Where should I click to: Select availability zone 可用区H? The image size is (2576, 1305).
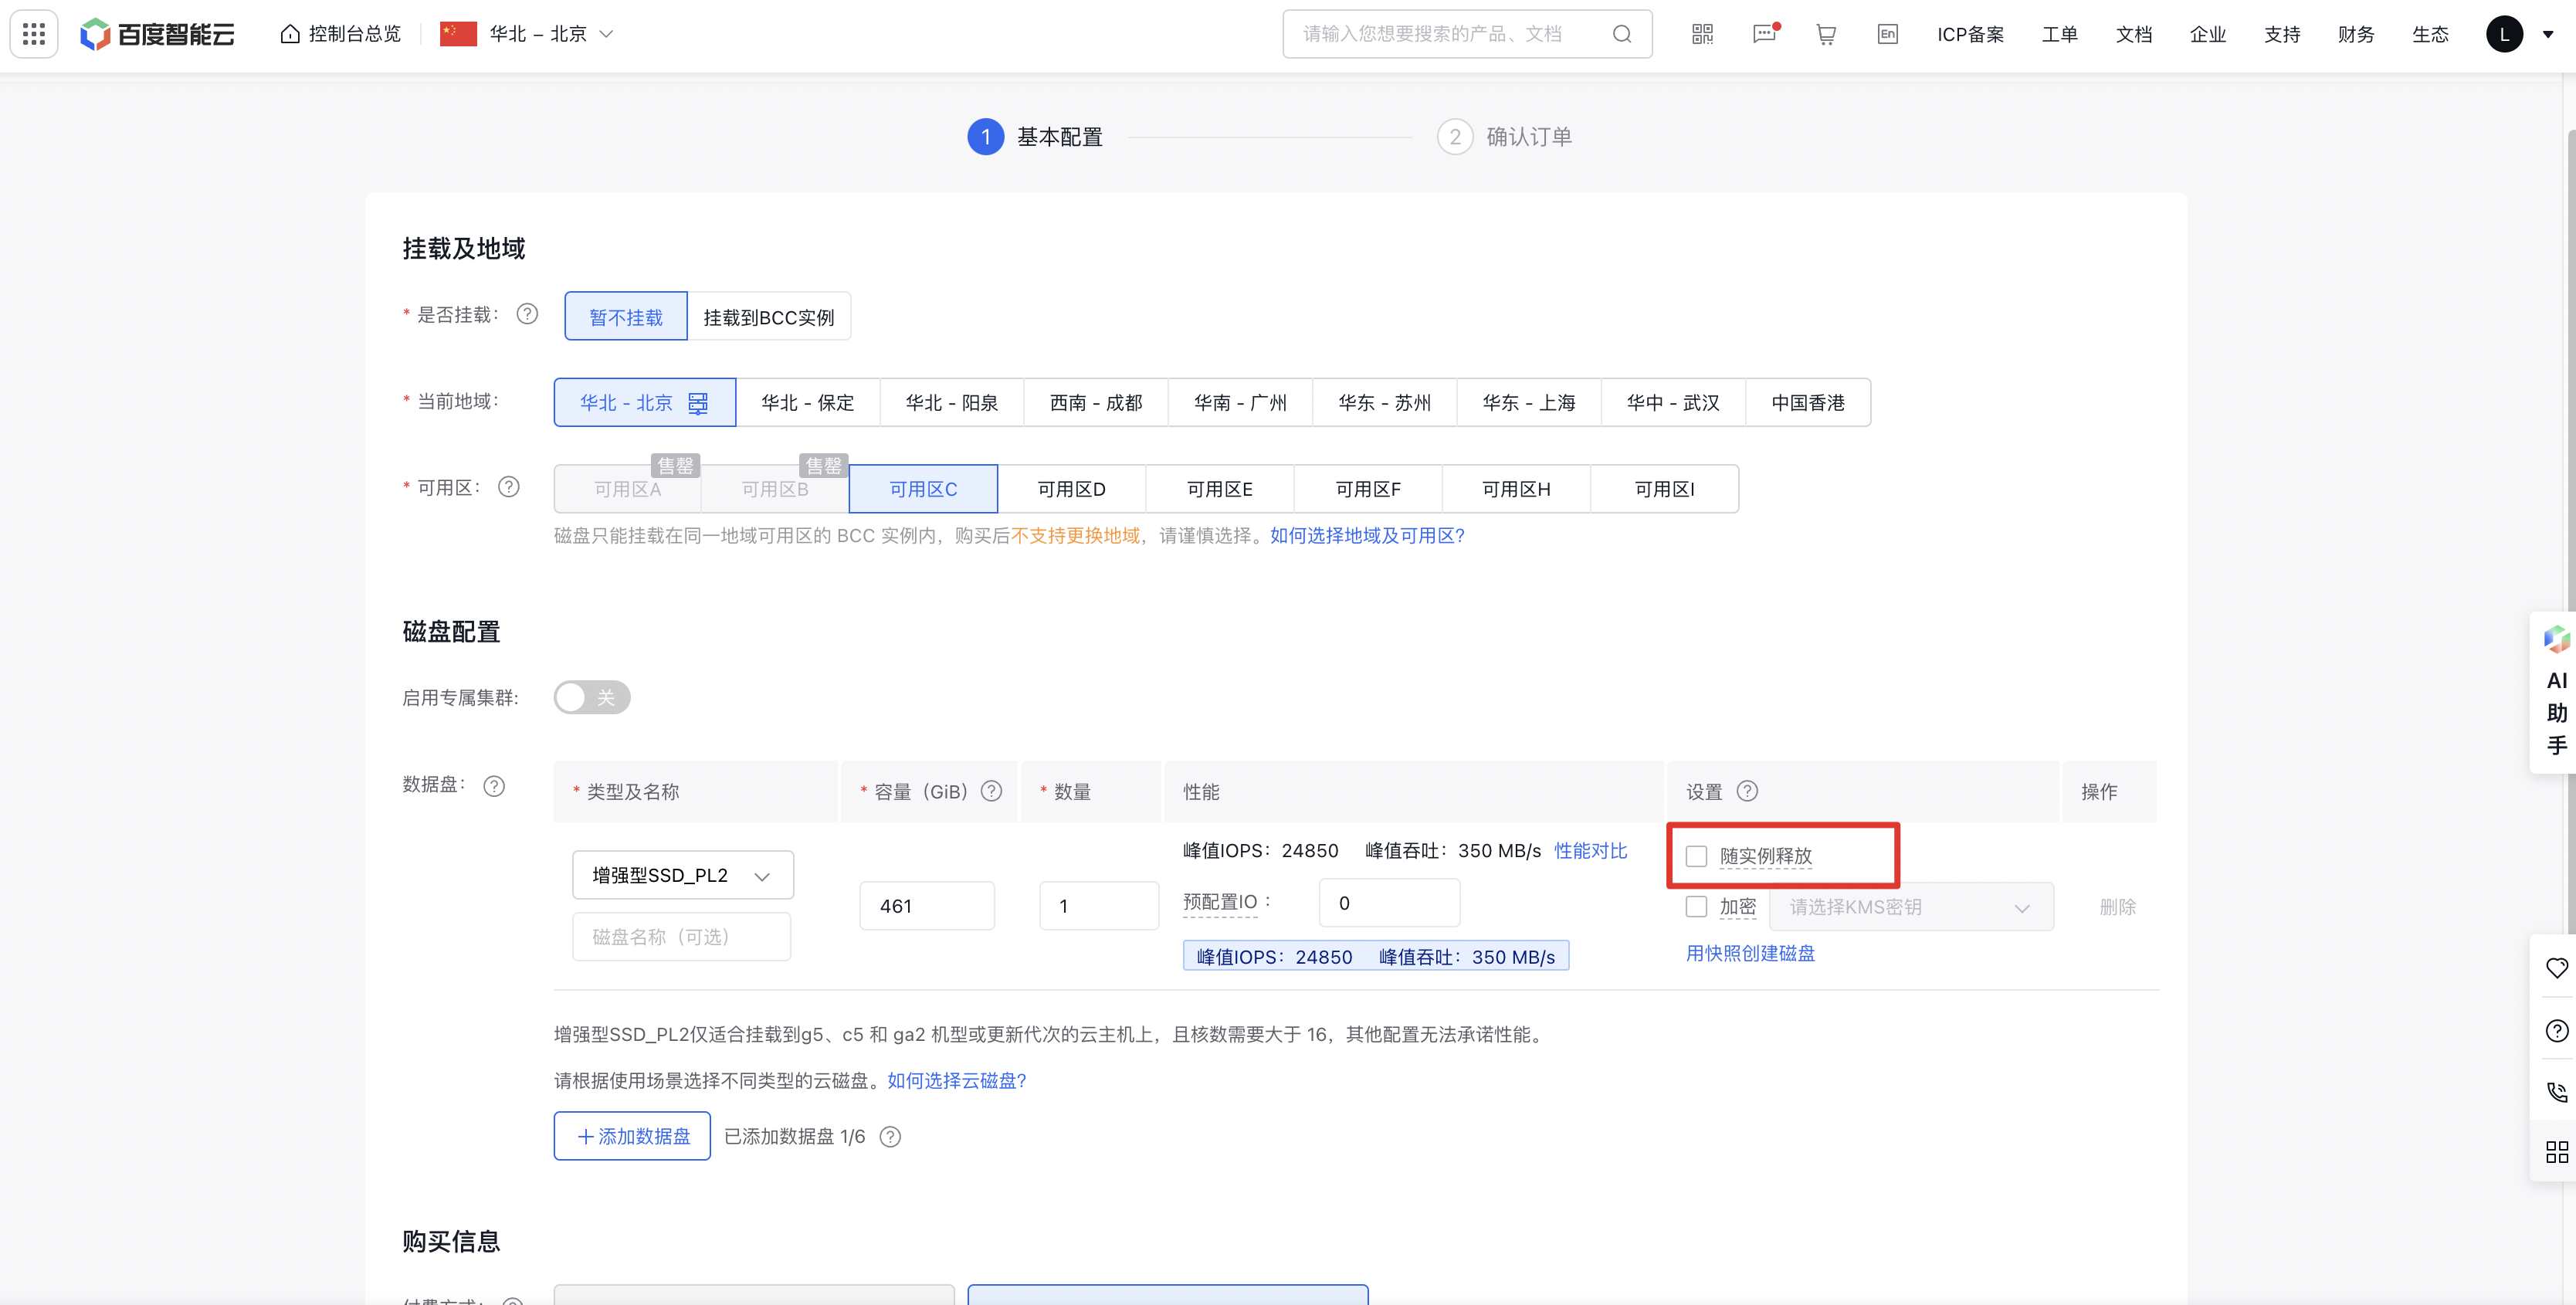pos(1516,489)
